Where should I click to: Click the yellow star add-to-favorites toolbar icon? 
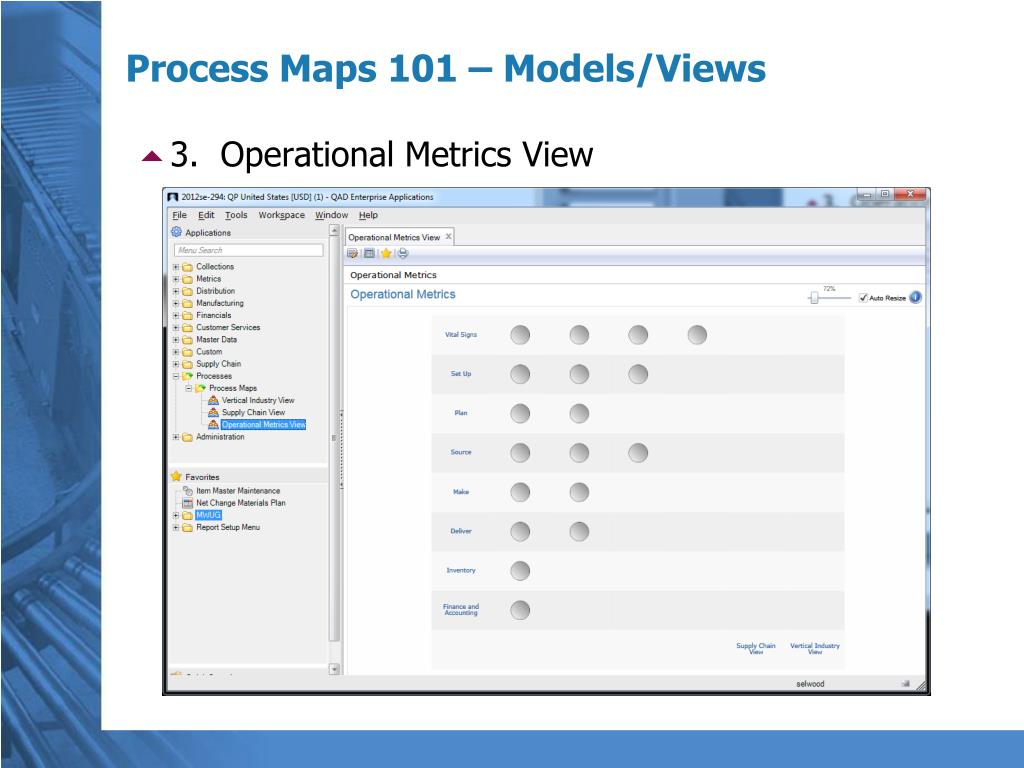[386, 253]
